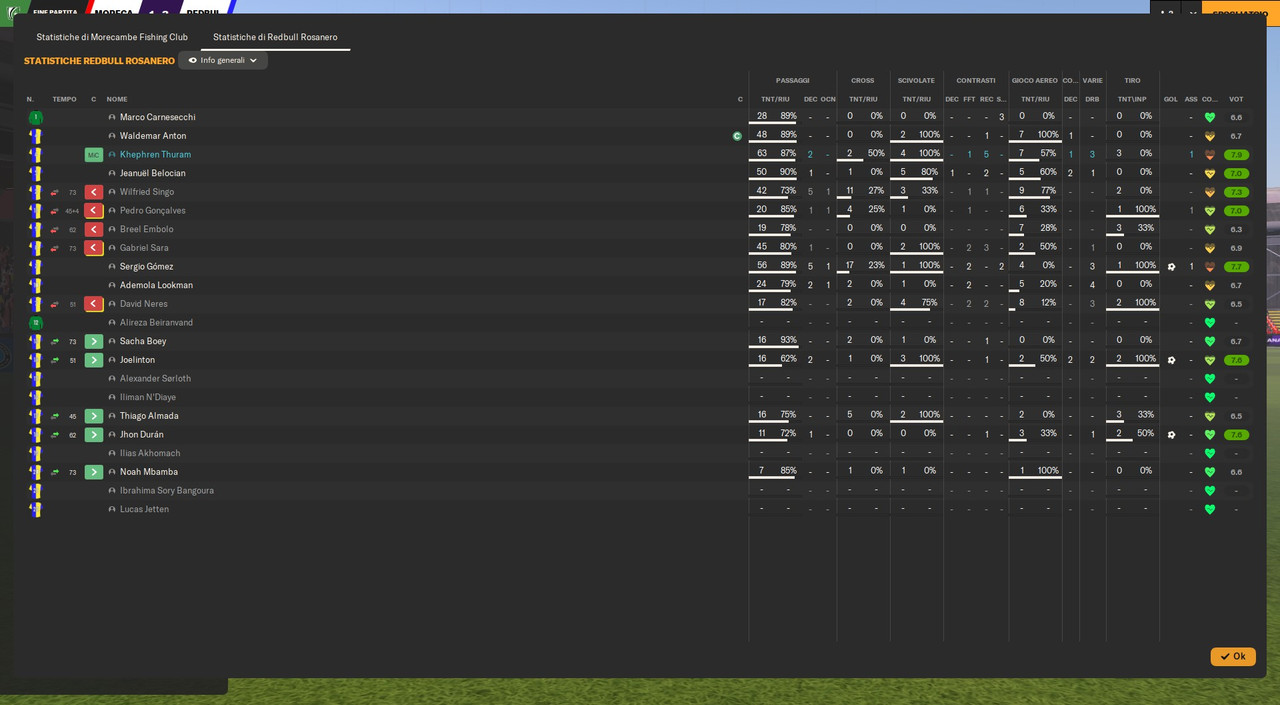This screenshot has height=705, width=1280.
Task: Click the captain badge on Waldemar Anton's row
Action: 737,136
